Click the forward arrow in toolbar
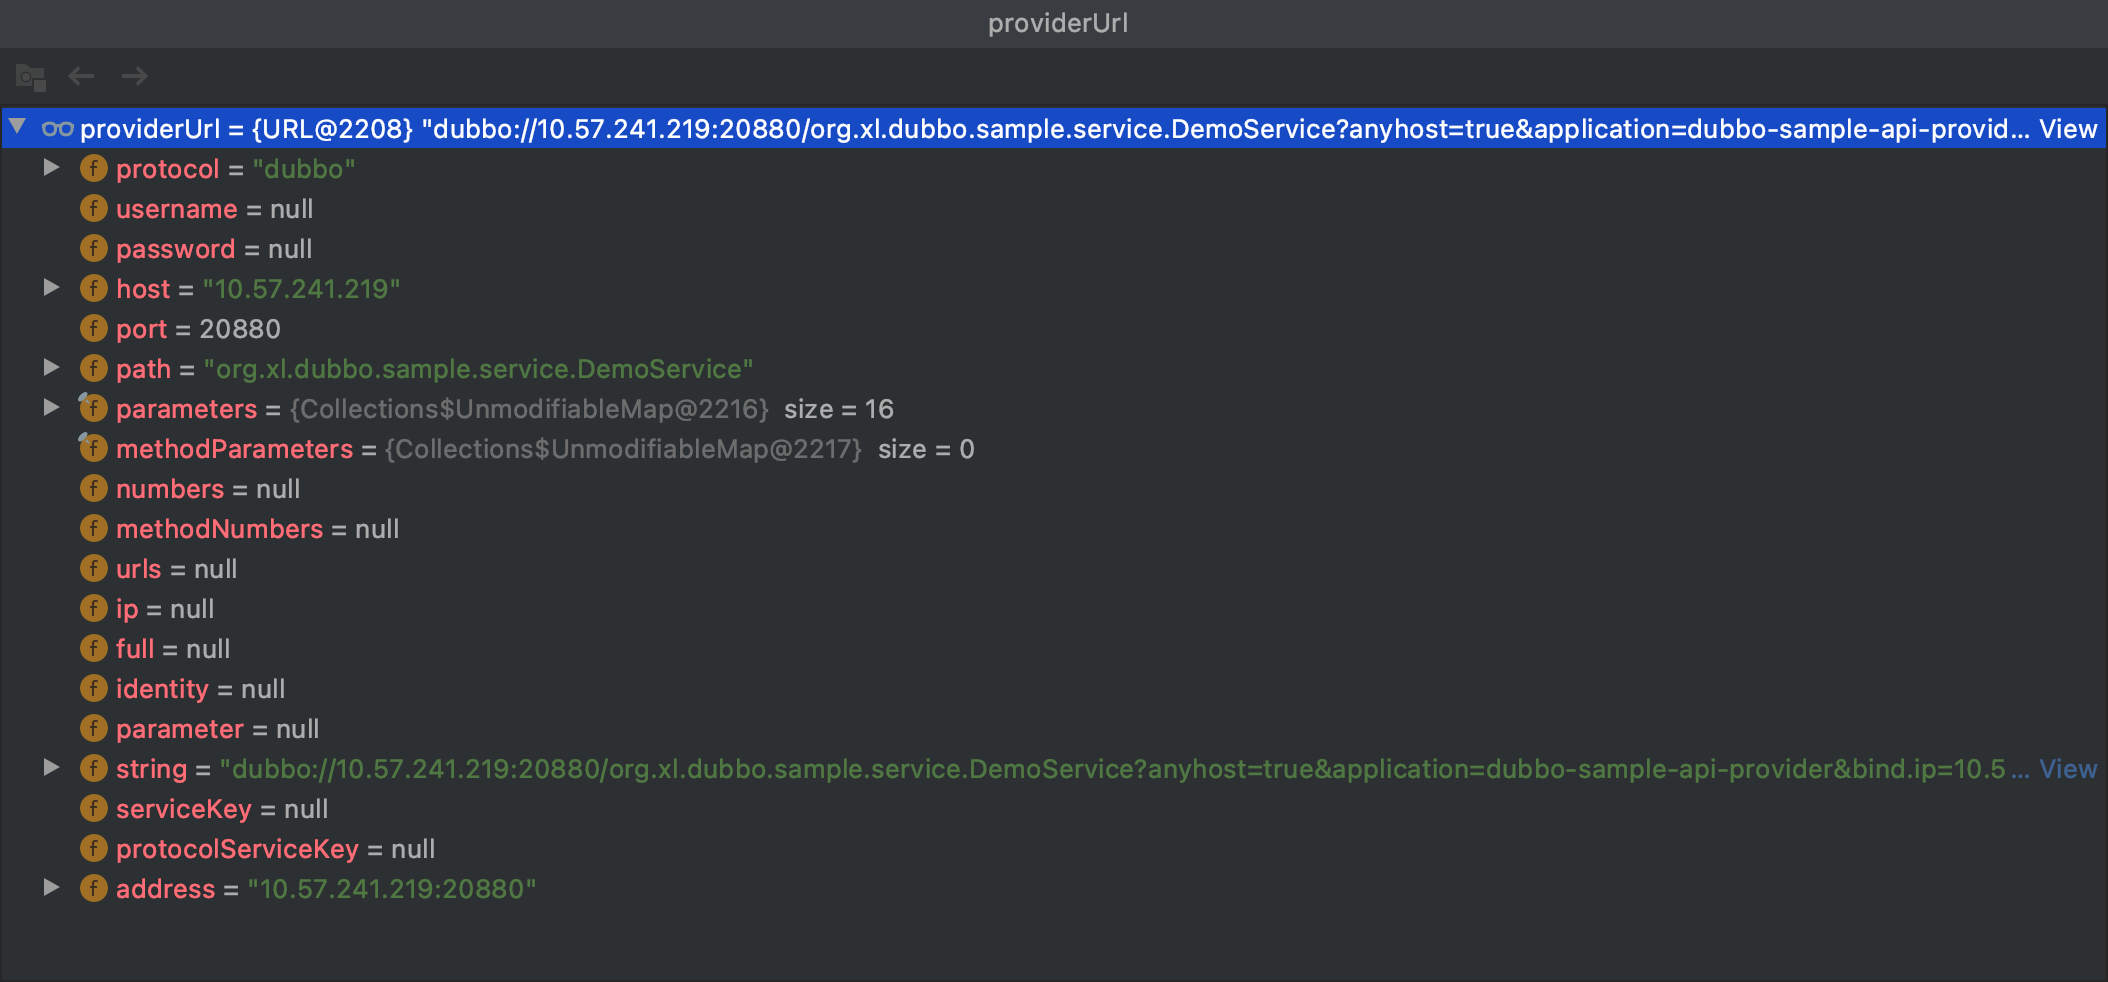 coord(134,76)
